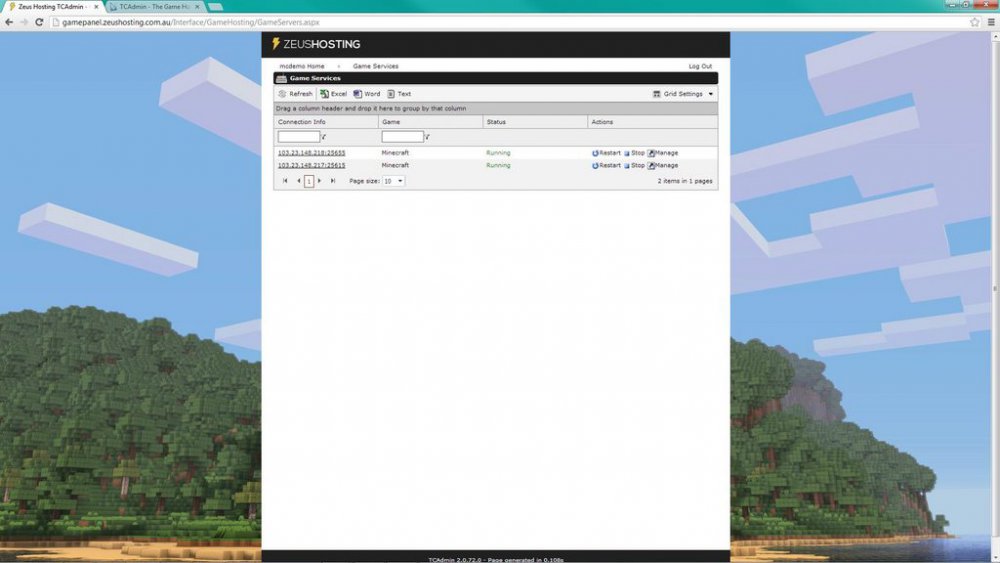Viewport: 1000px width, 563px height.
Task: Log Out of the game panel
Action: [x=700, y=66]
